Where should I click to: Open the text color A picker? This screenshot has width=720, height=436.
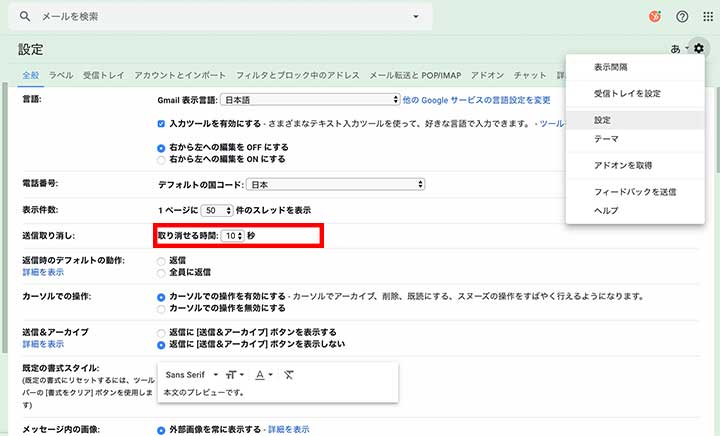tap(264, 375)
